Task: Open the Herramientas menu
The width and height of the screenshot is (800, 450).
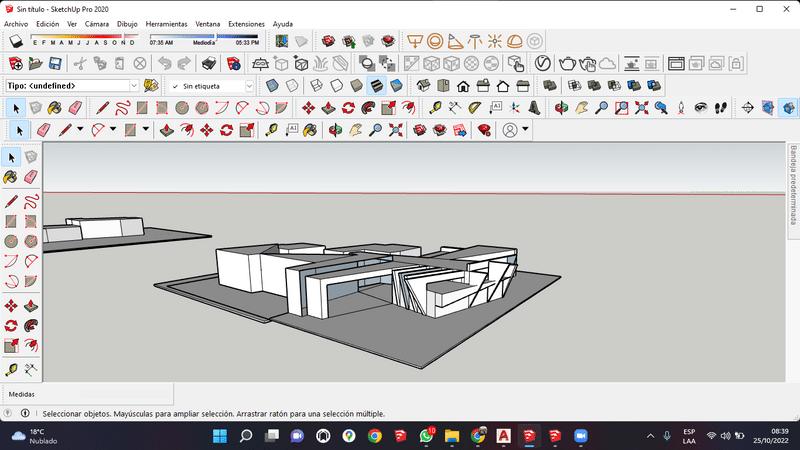Action: pos(166,24)
